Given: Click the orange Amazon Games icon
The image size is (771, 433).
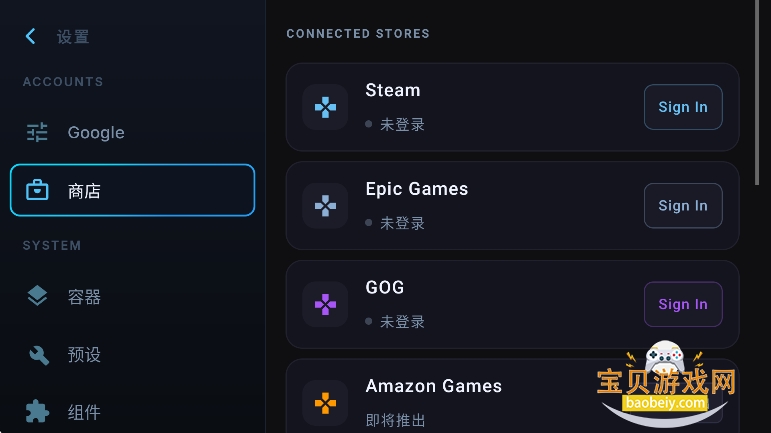Looking at the screenshot, I should (x=325, y=402).
